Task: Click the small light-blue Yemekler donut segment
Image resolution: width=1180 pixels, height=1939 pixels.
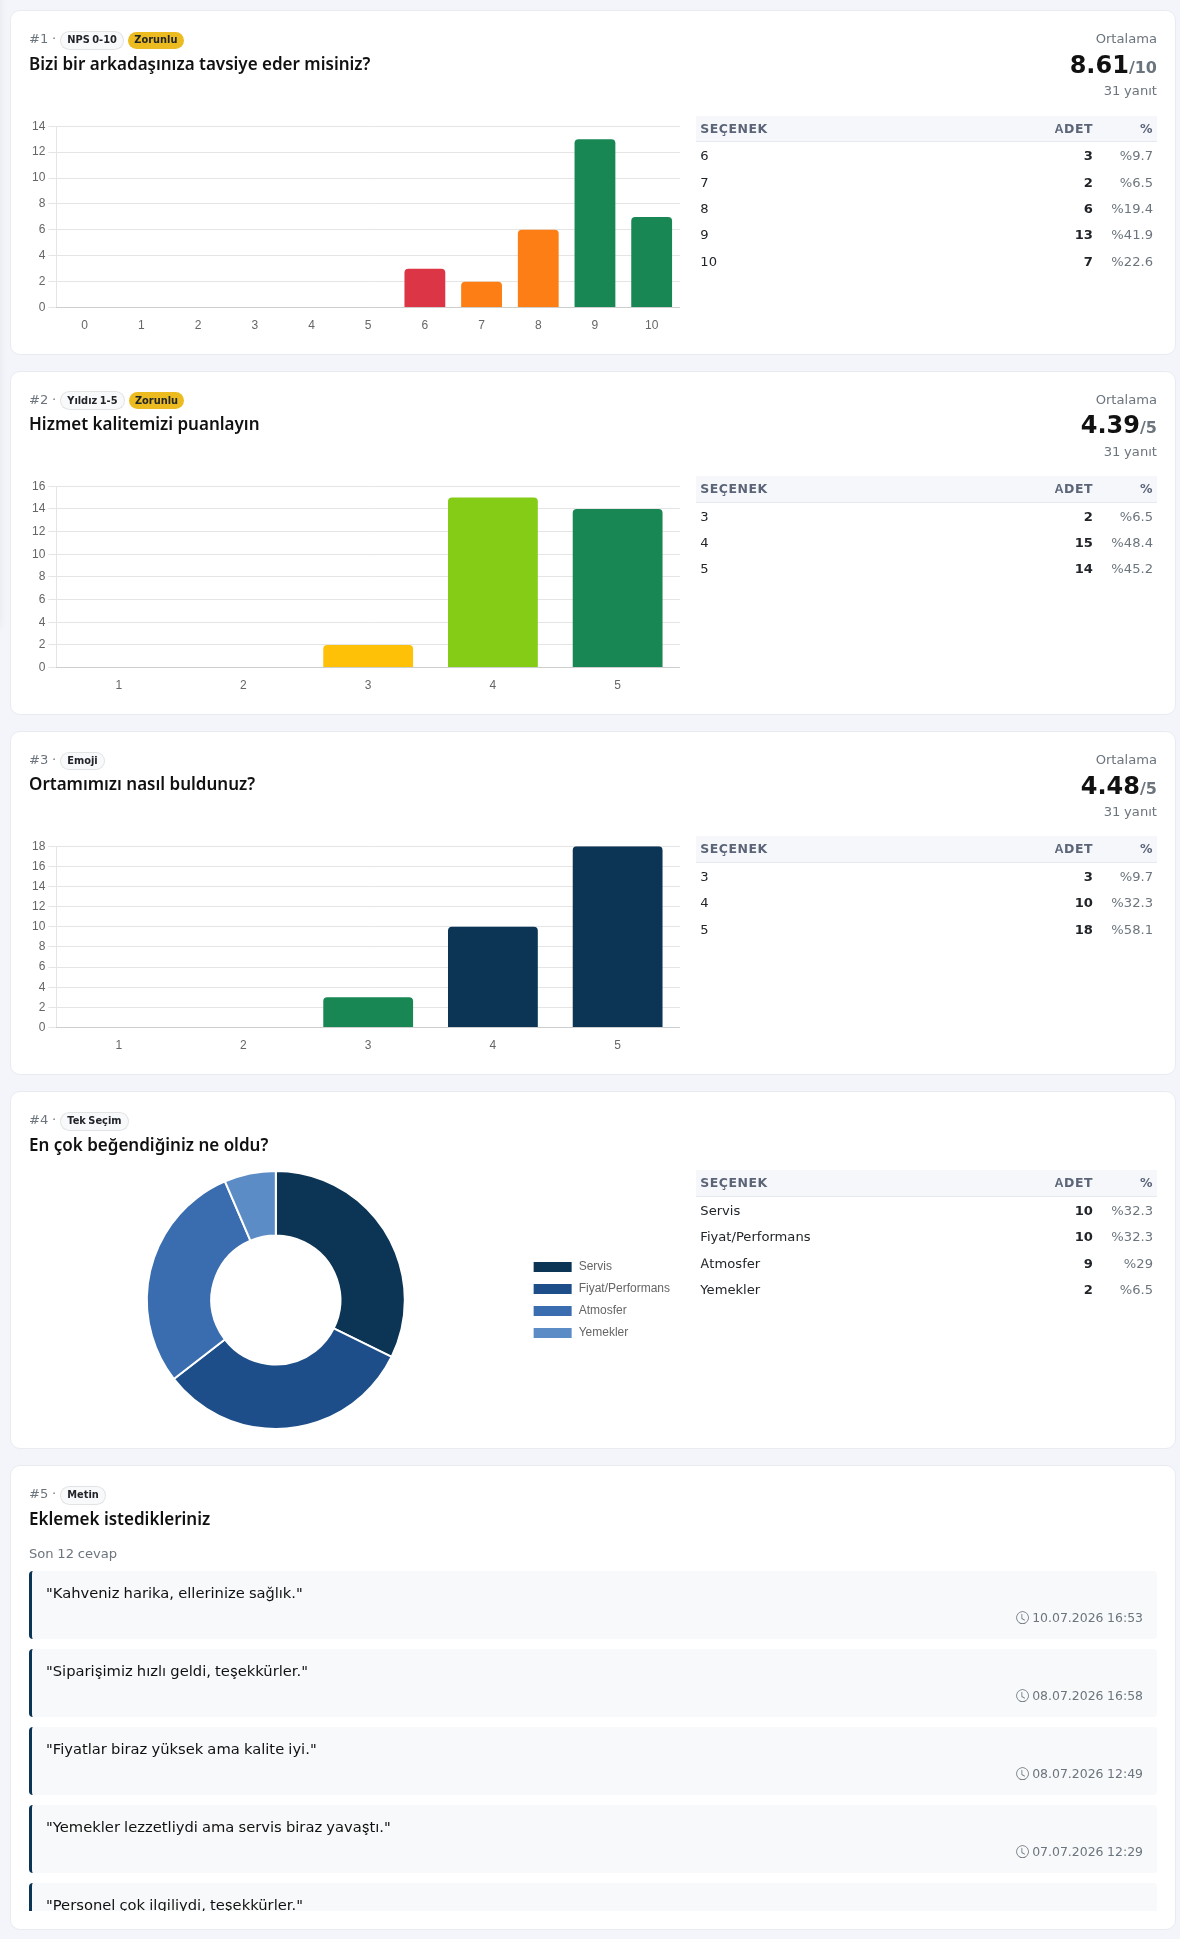Action: coord(254,1205)
